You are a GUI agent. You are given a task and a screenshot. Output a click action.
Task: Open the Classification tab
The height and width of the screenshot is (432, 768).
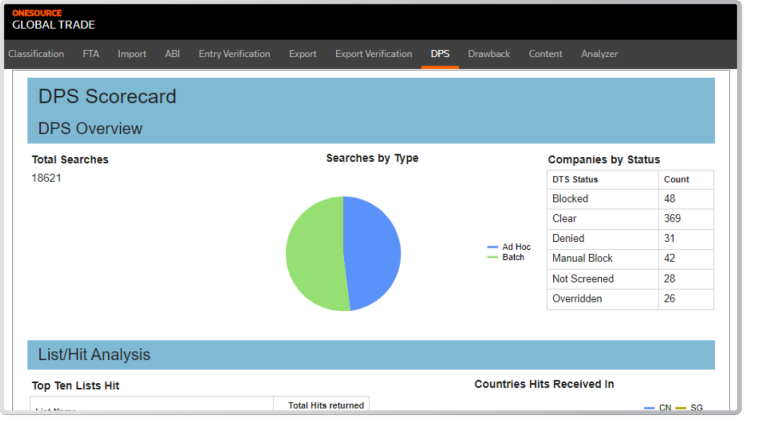[x=36, y=54]
